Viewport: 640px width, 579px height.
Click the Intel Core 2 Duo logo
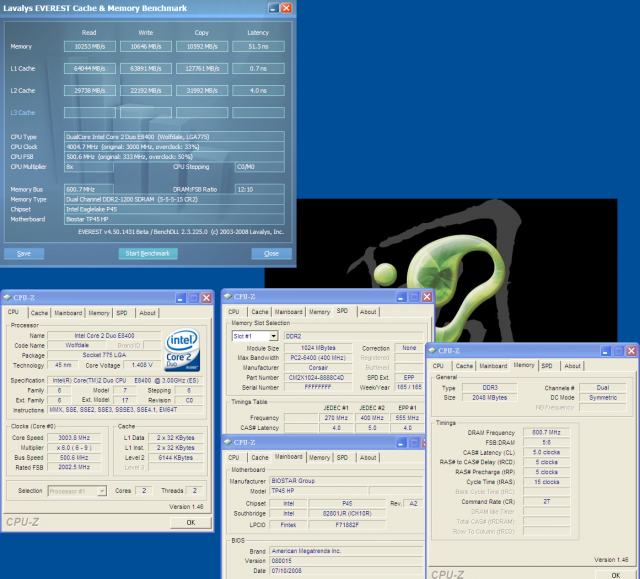point(182,350)
